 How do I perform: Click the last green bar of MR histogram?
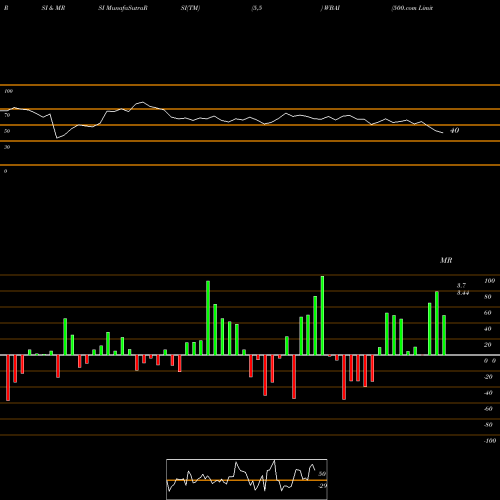coord(444,335)
